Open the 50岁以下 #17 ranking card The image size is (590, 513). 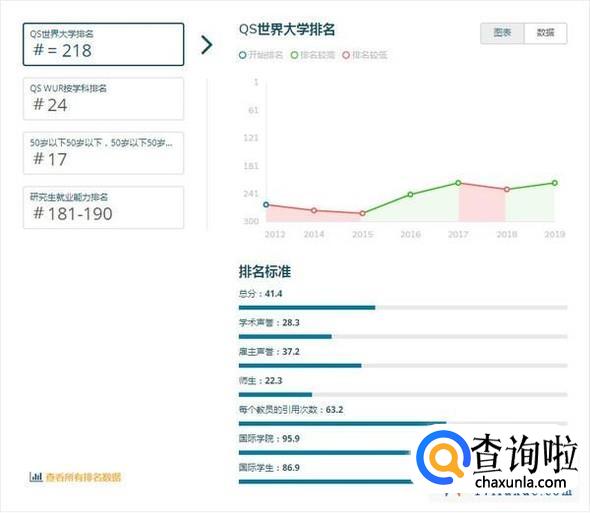[x=103, y=153]
